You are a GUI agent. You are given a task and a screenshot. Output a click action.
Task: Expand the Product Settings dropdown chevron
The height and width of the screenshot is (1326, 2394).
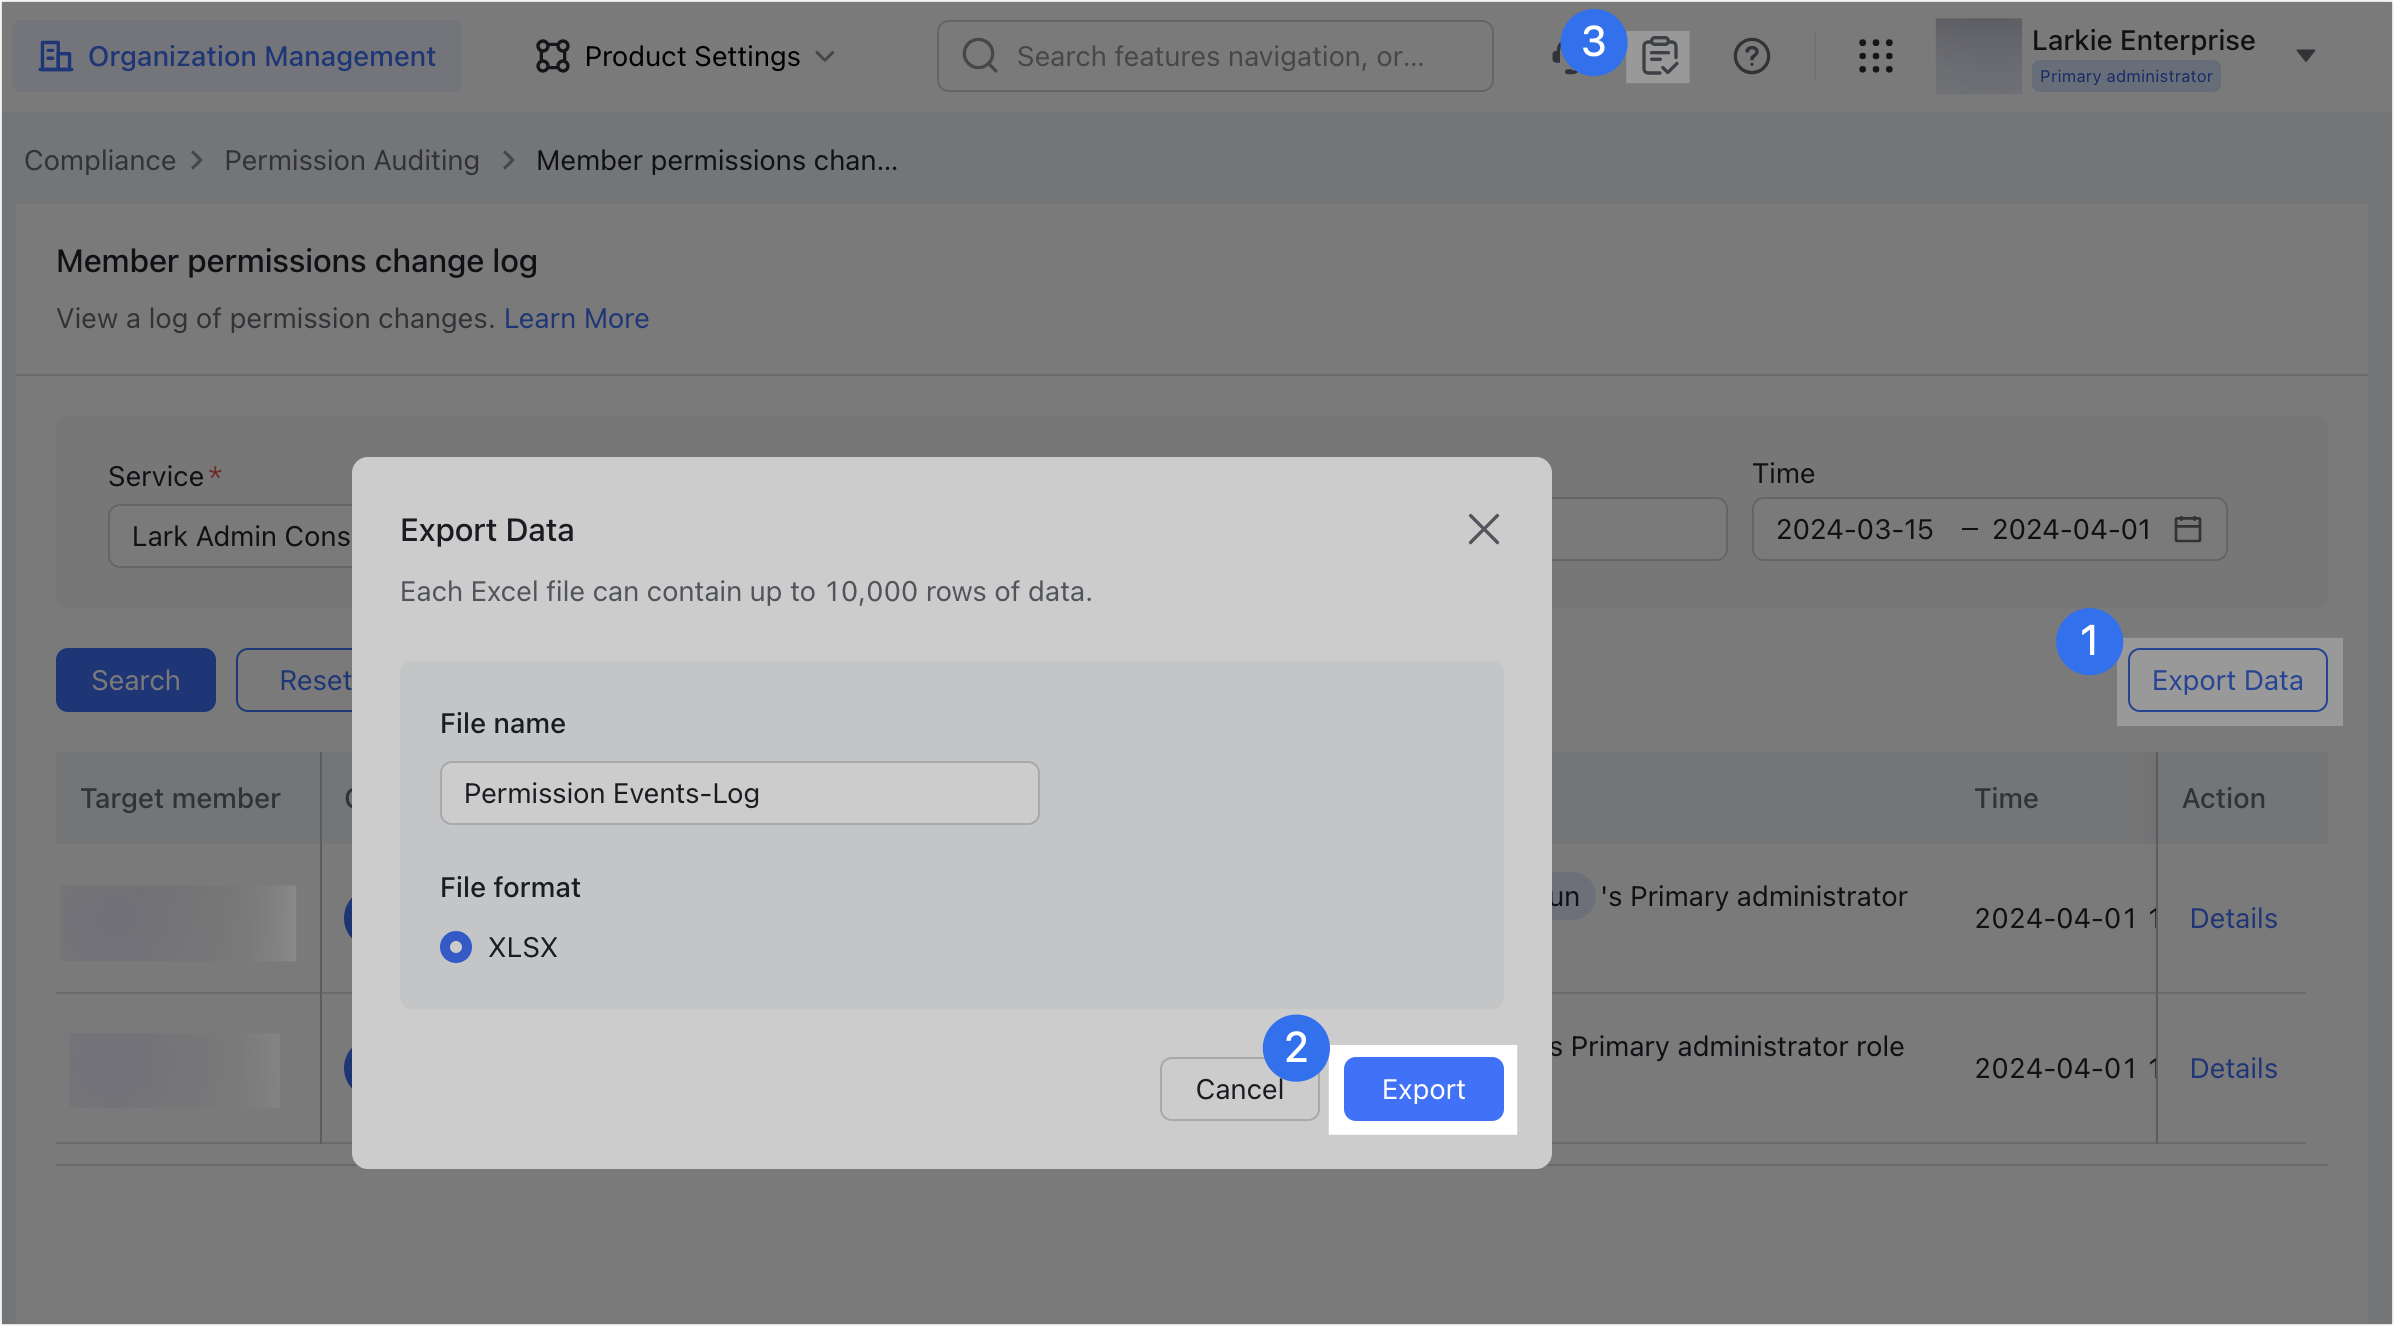(x=825, y=56)
